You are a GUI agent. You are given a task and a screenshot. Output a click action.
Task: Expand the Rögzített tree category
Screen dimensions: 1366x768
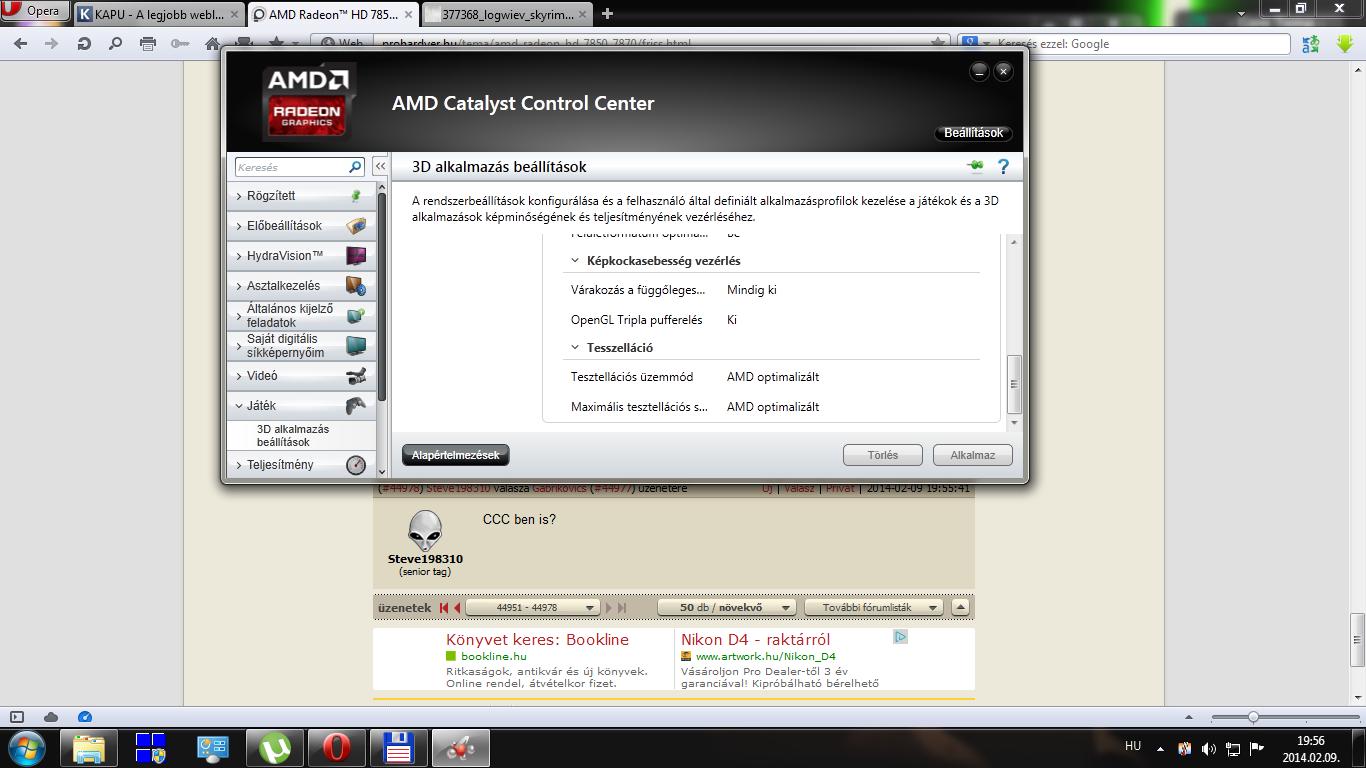[x=239, y=197]
